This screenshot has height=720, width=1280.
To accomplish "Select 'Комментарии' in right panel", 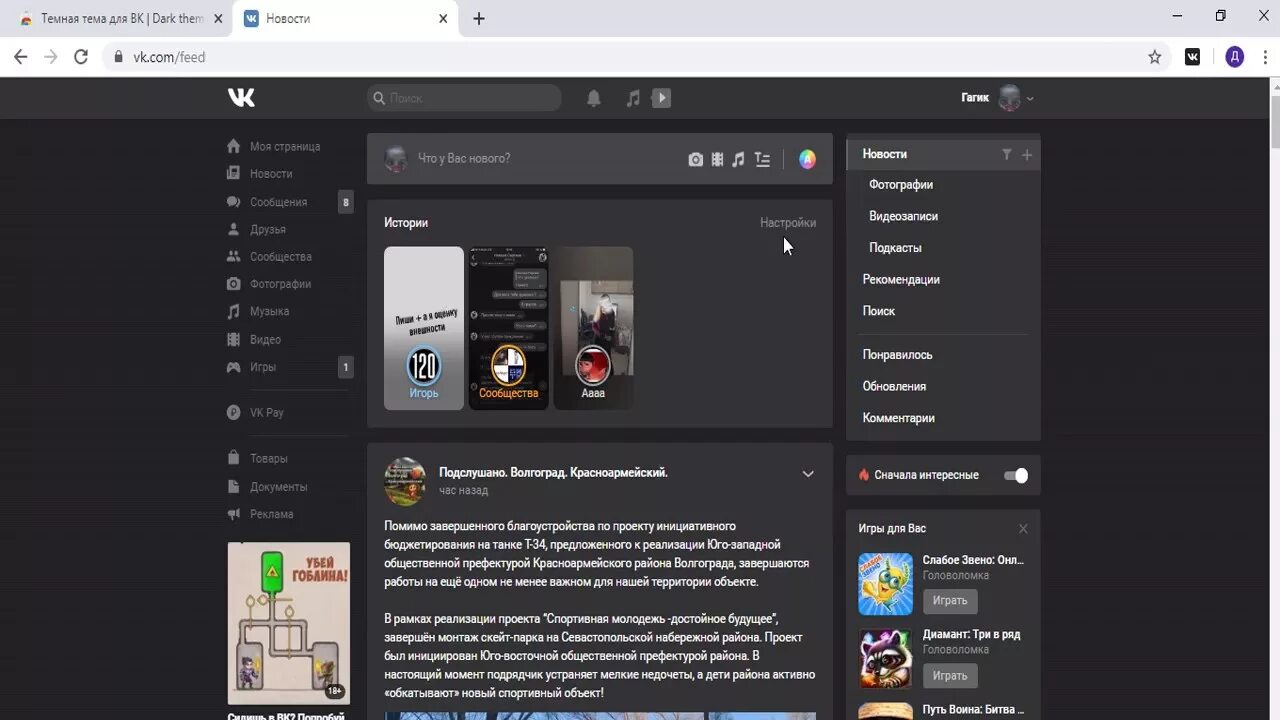I will pyautogui.click(x=898, y=418).
